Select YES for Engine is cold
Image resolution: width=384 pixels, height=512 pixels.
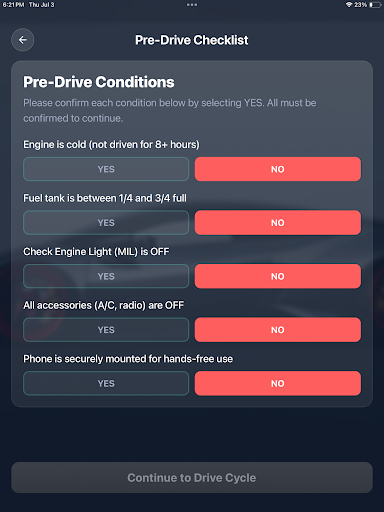pos(106,169)
